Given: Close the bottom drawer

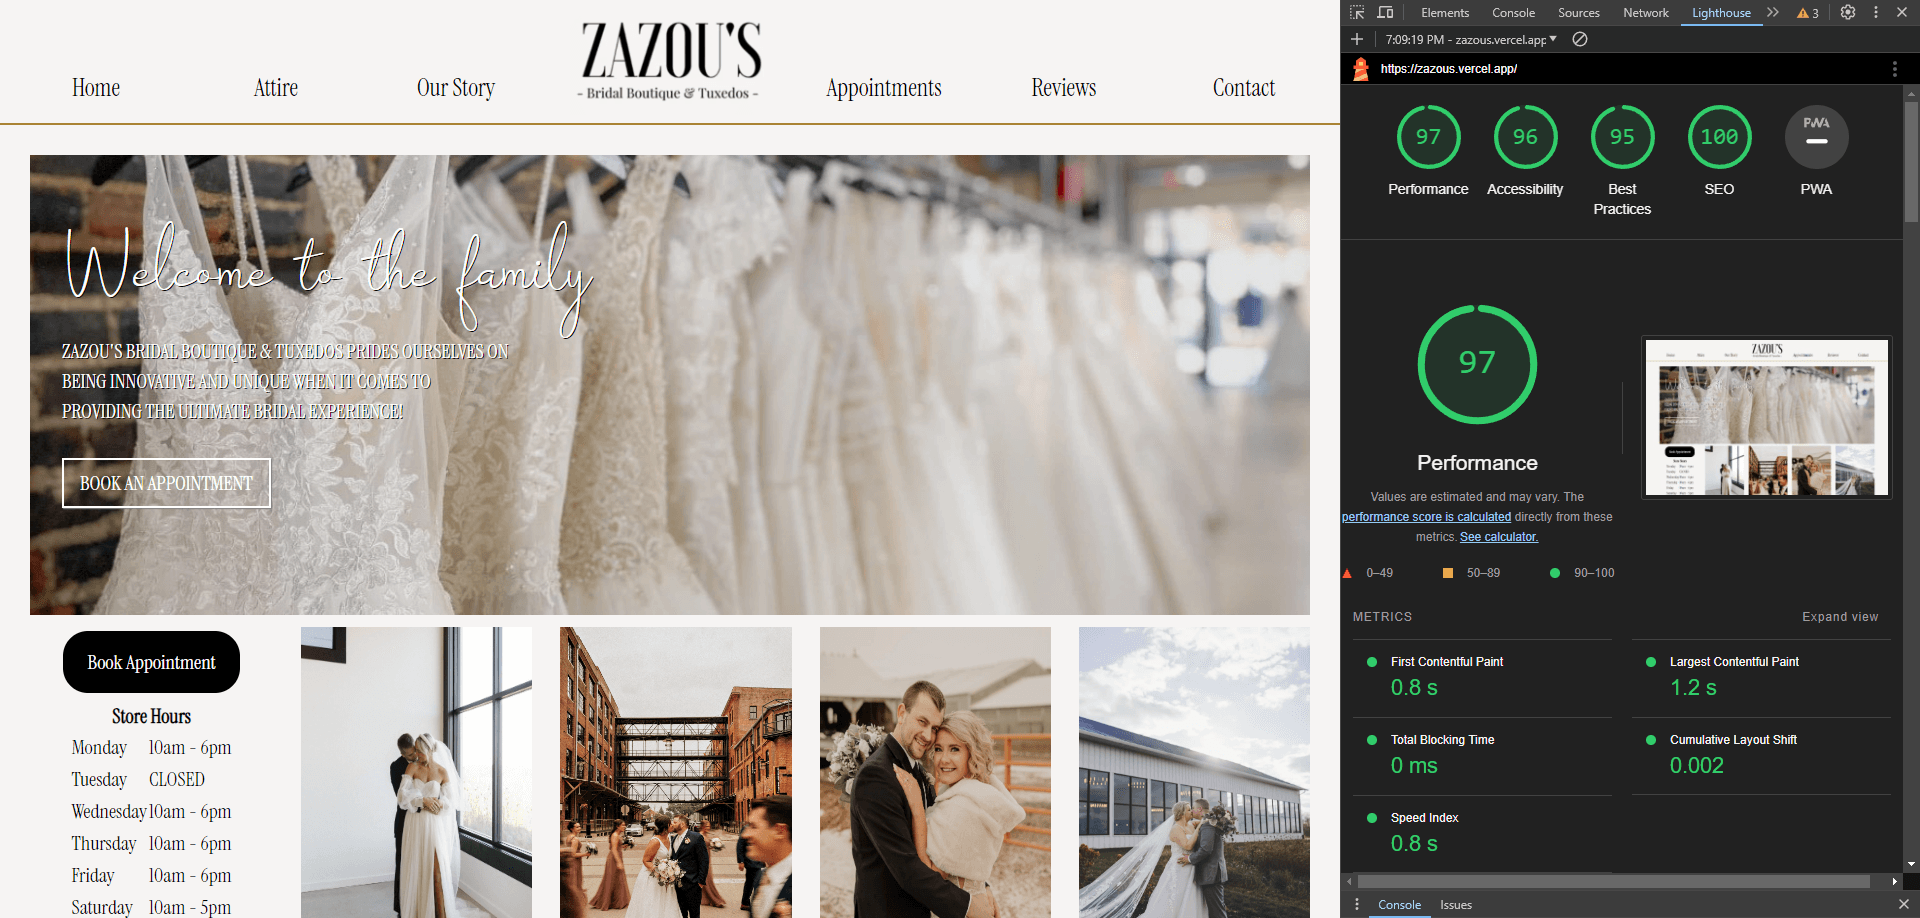Looking at the screenshot, I should [1903, 904].
